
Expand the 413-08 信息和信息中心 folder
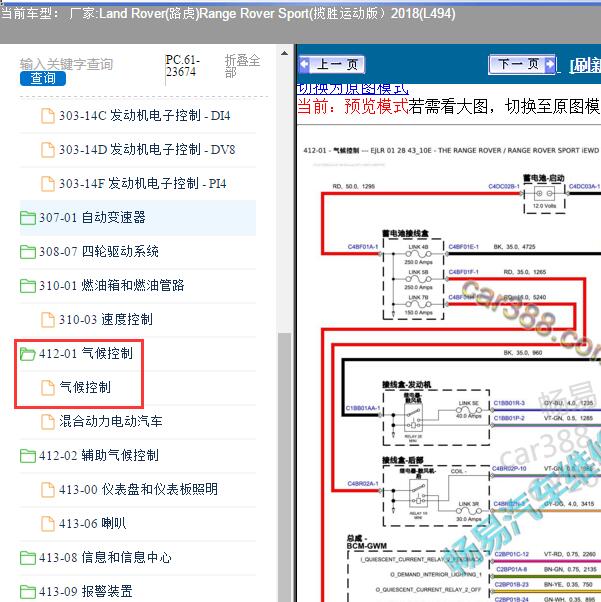click(105, 557)
